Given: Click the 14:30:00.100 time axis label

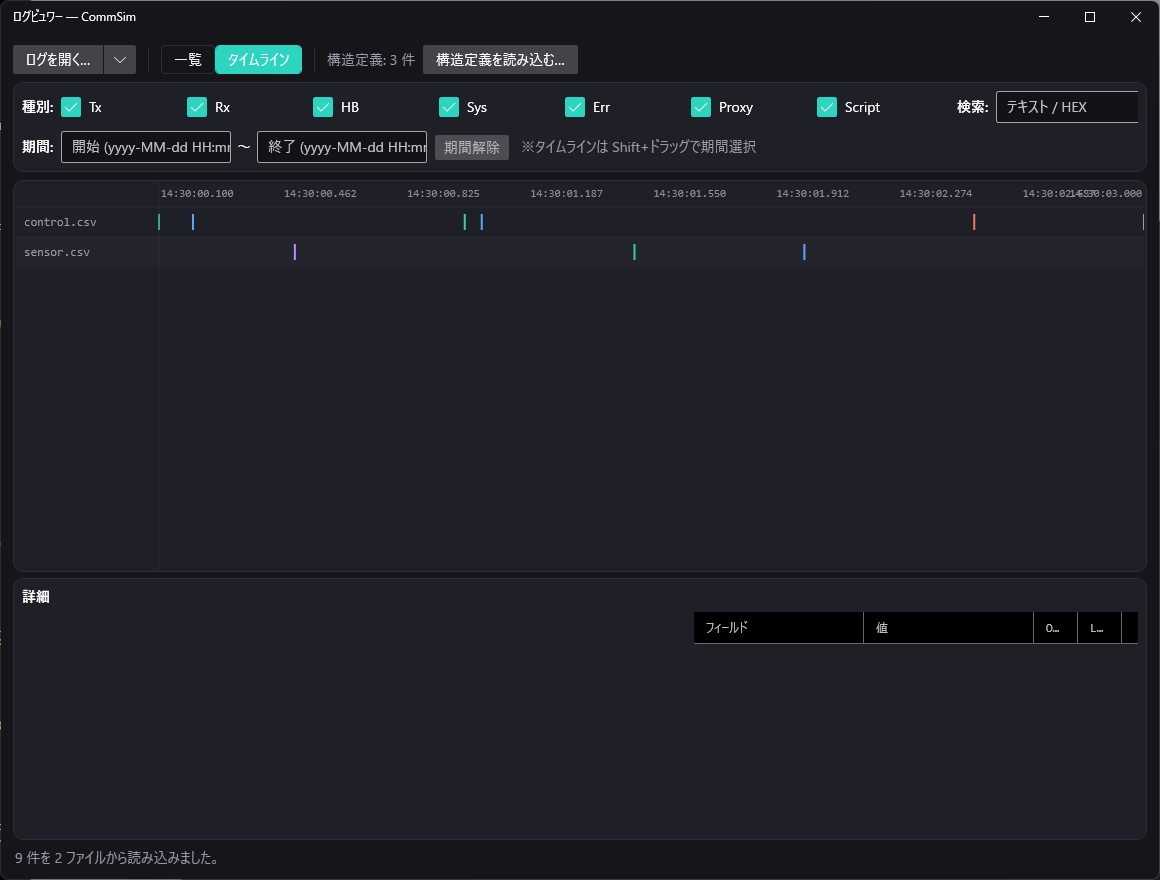Looking at the screenshot, I should pyautogui.click(x=197, y=194).
